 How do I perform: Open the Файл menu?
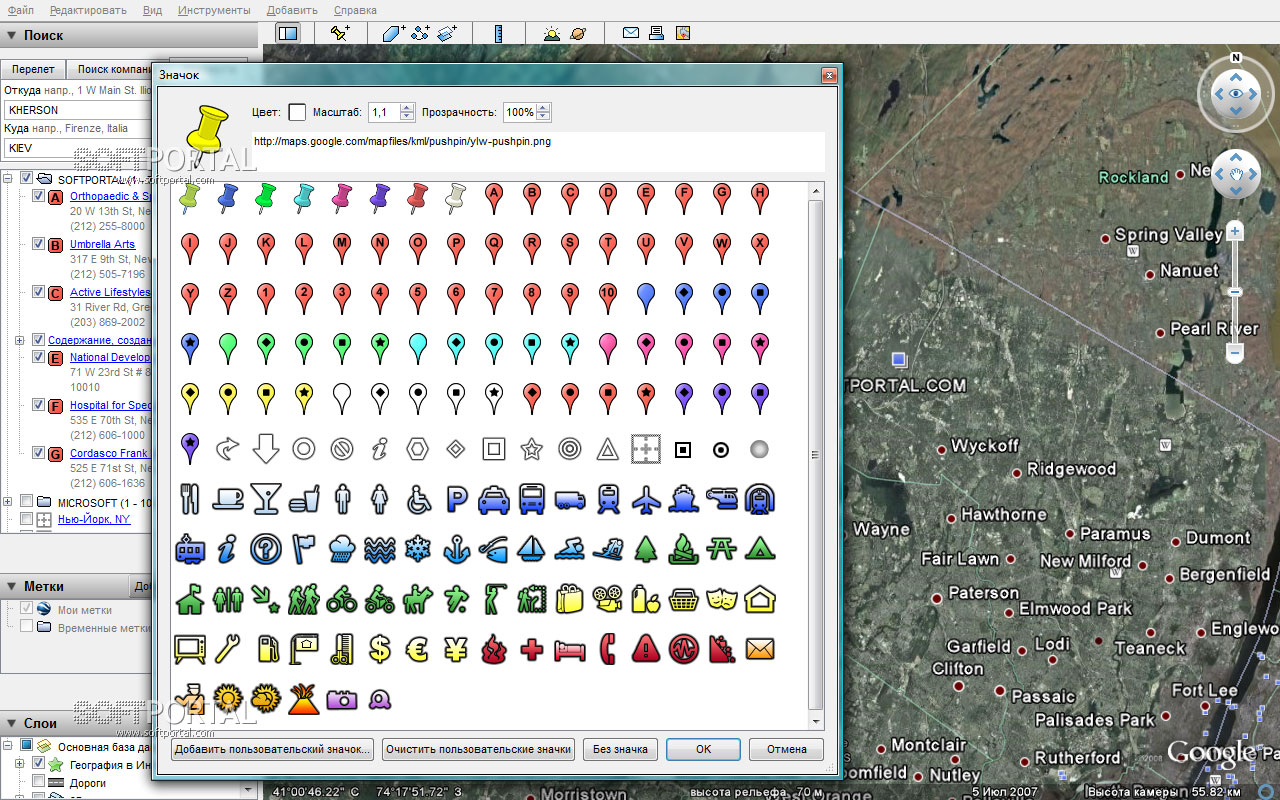point(20,10)
